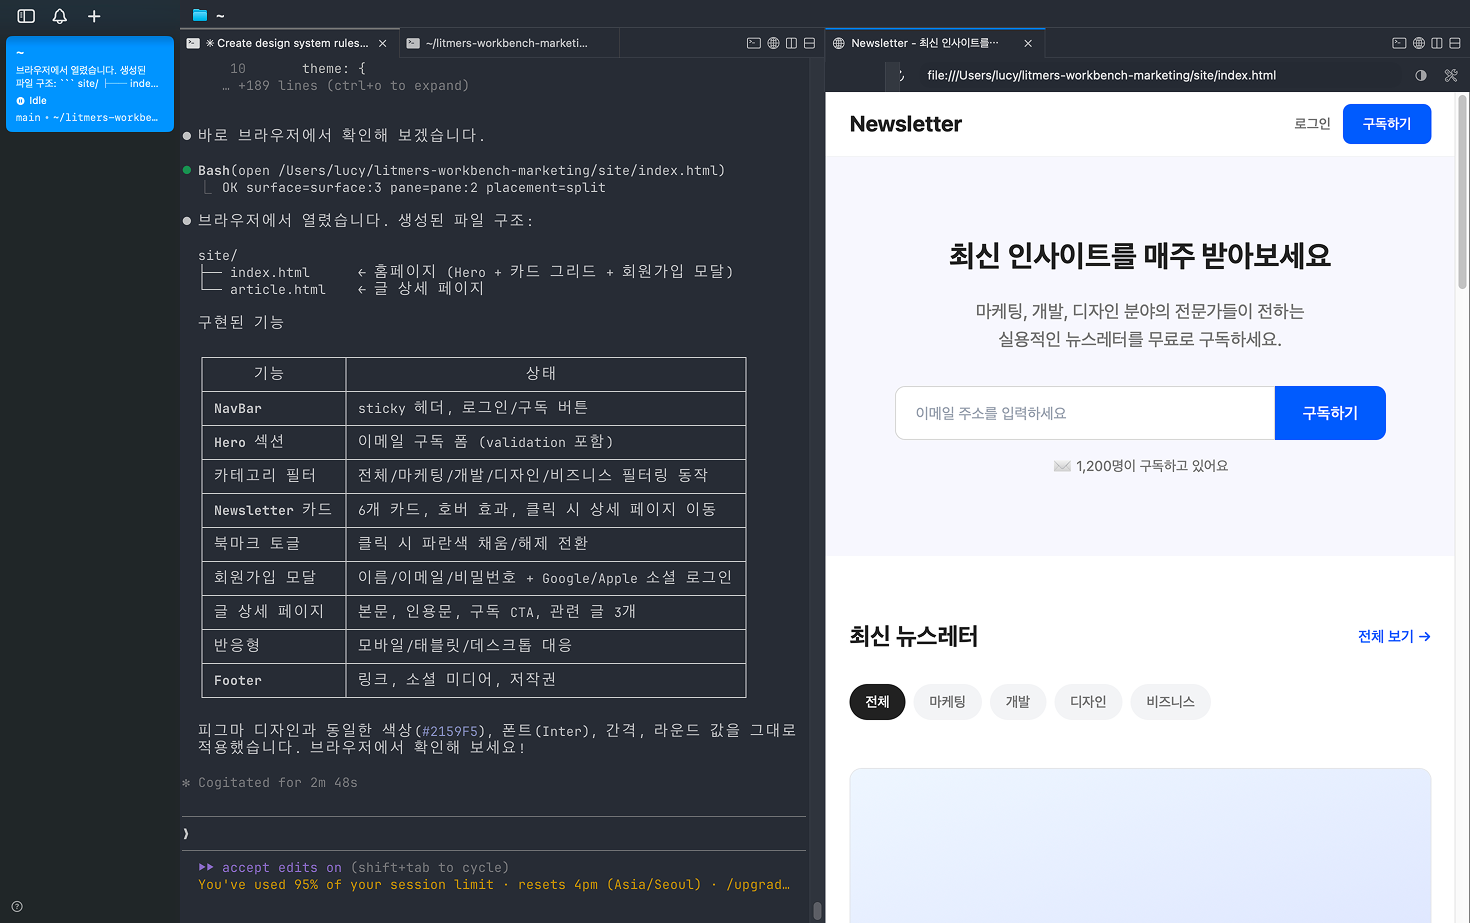Click the '카테고리 필터' table cell
The width and height of the screenshot is (1470, 923).
274,476
